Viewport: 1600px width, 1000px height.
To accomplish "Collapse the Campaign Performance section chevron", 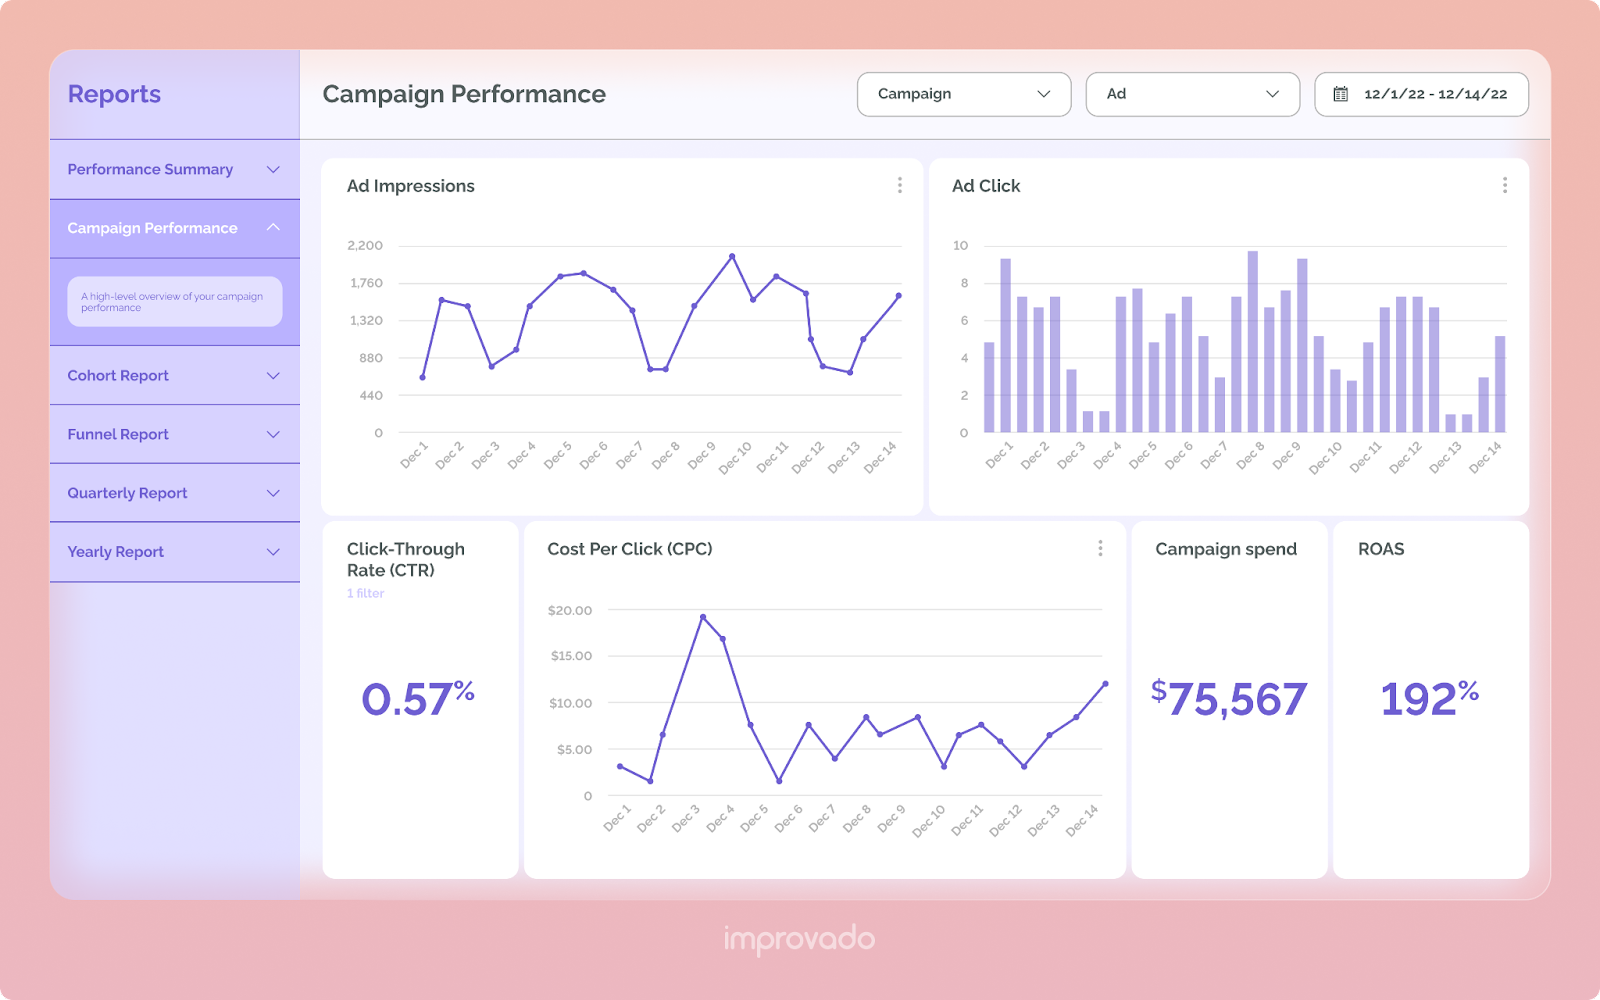I will 273,228.
